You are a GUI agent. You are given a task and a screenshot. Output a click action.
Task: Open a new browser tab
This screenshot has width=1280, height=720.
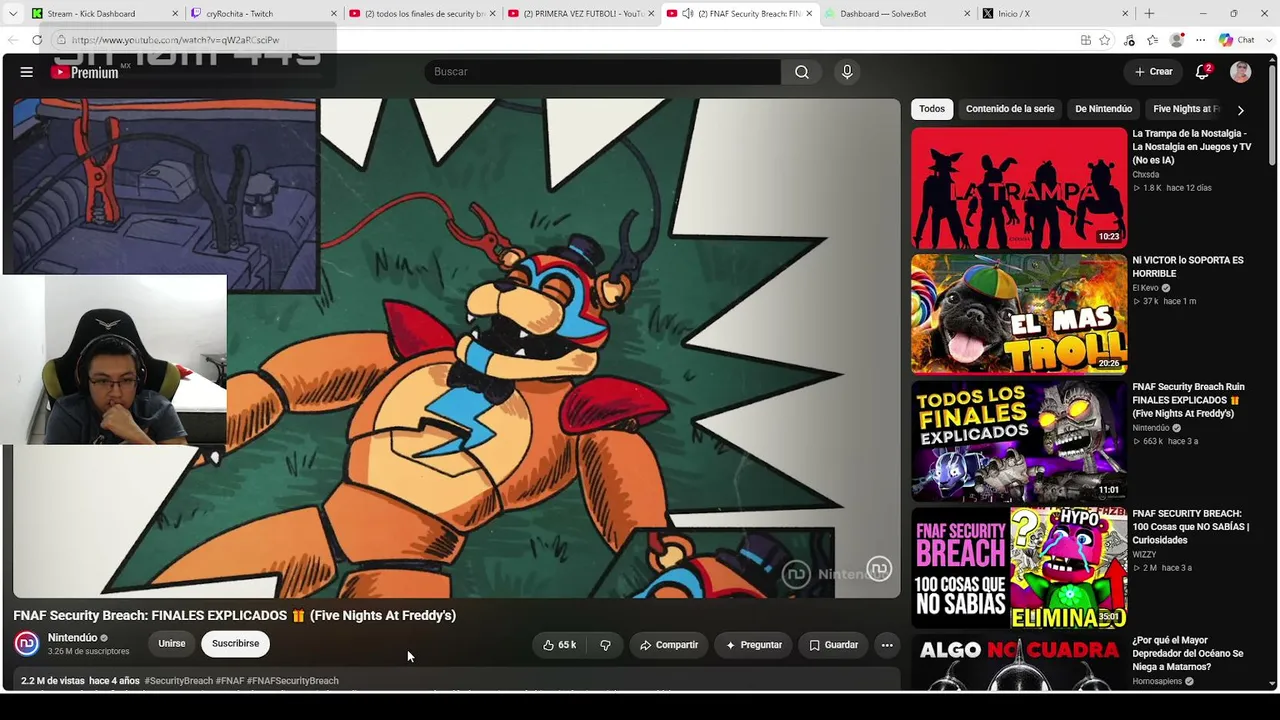pos(1149,14)
